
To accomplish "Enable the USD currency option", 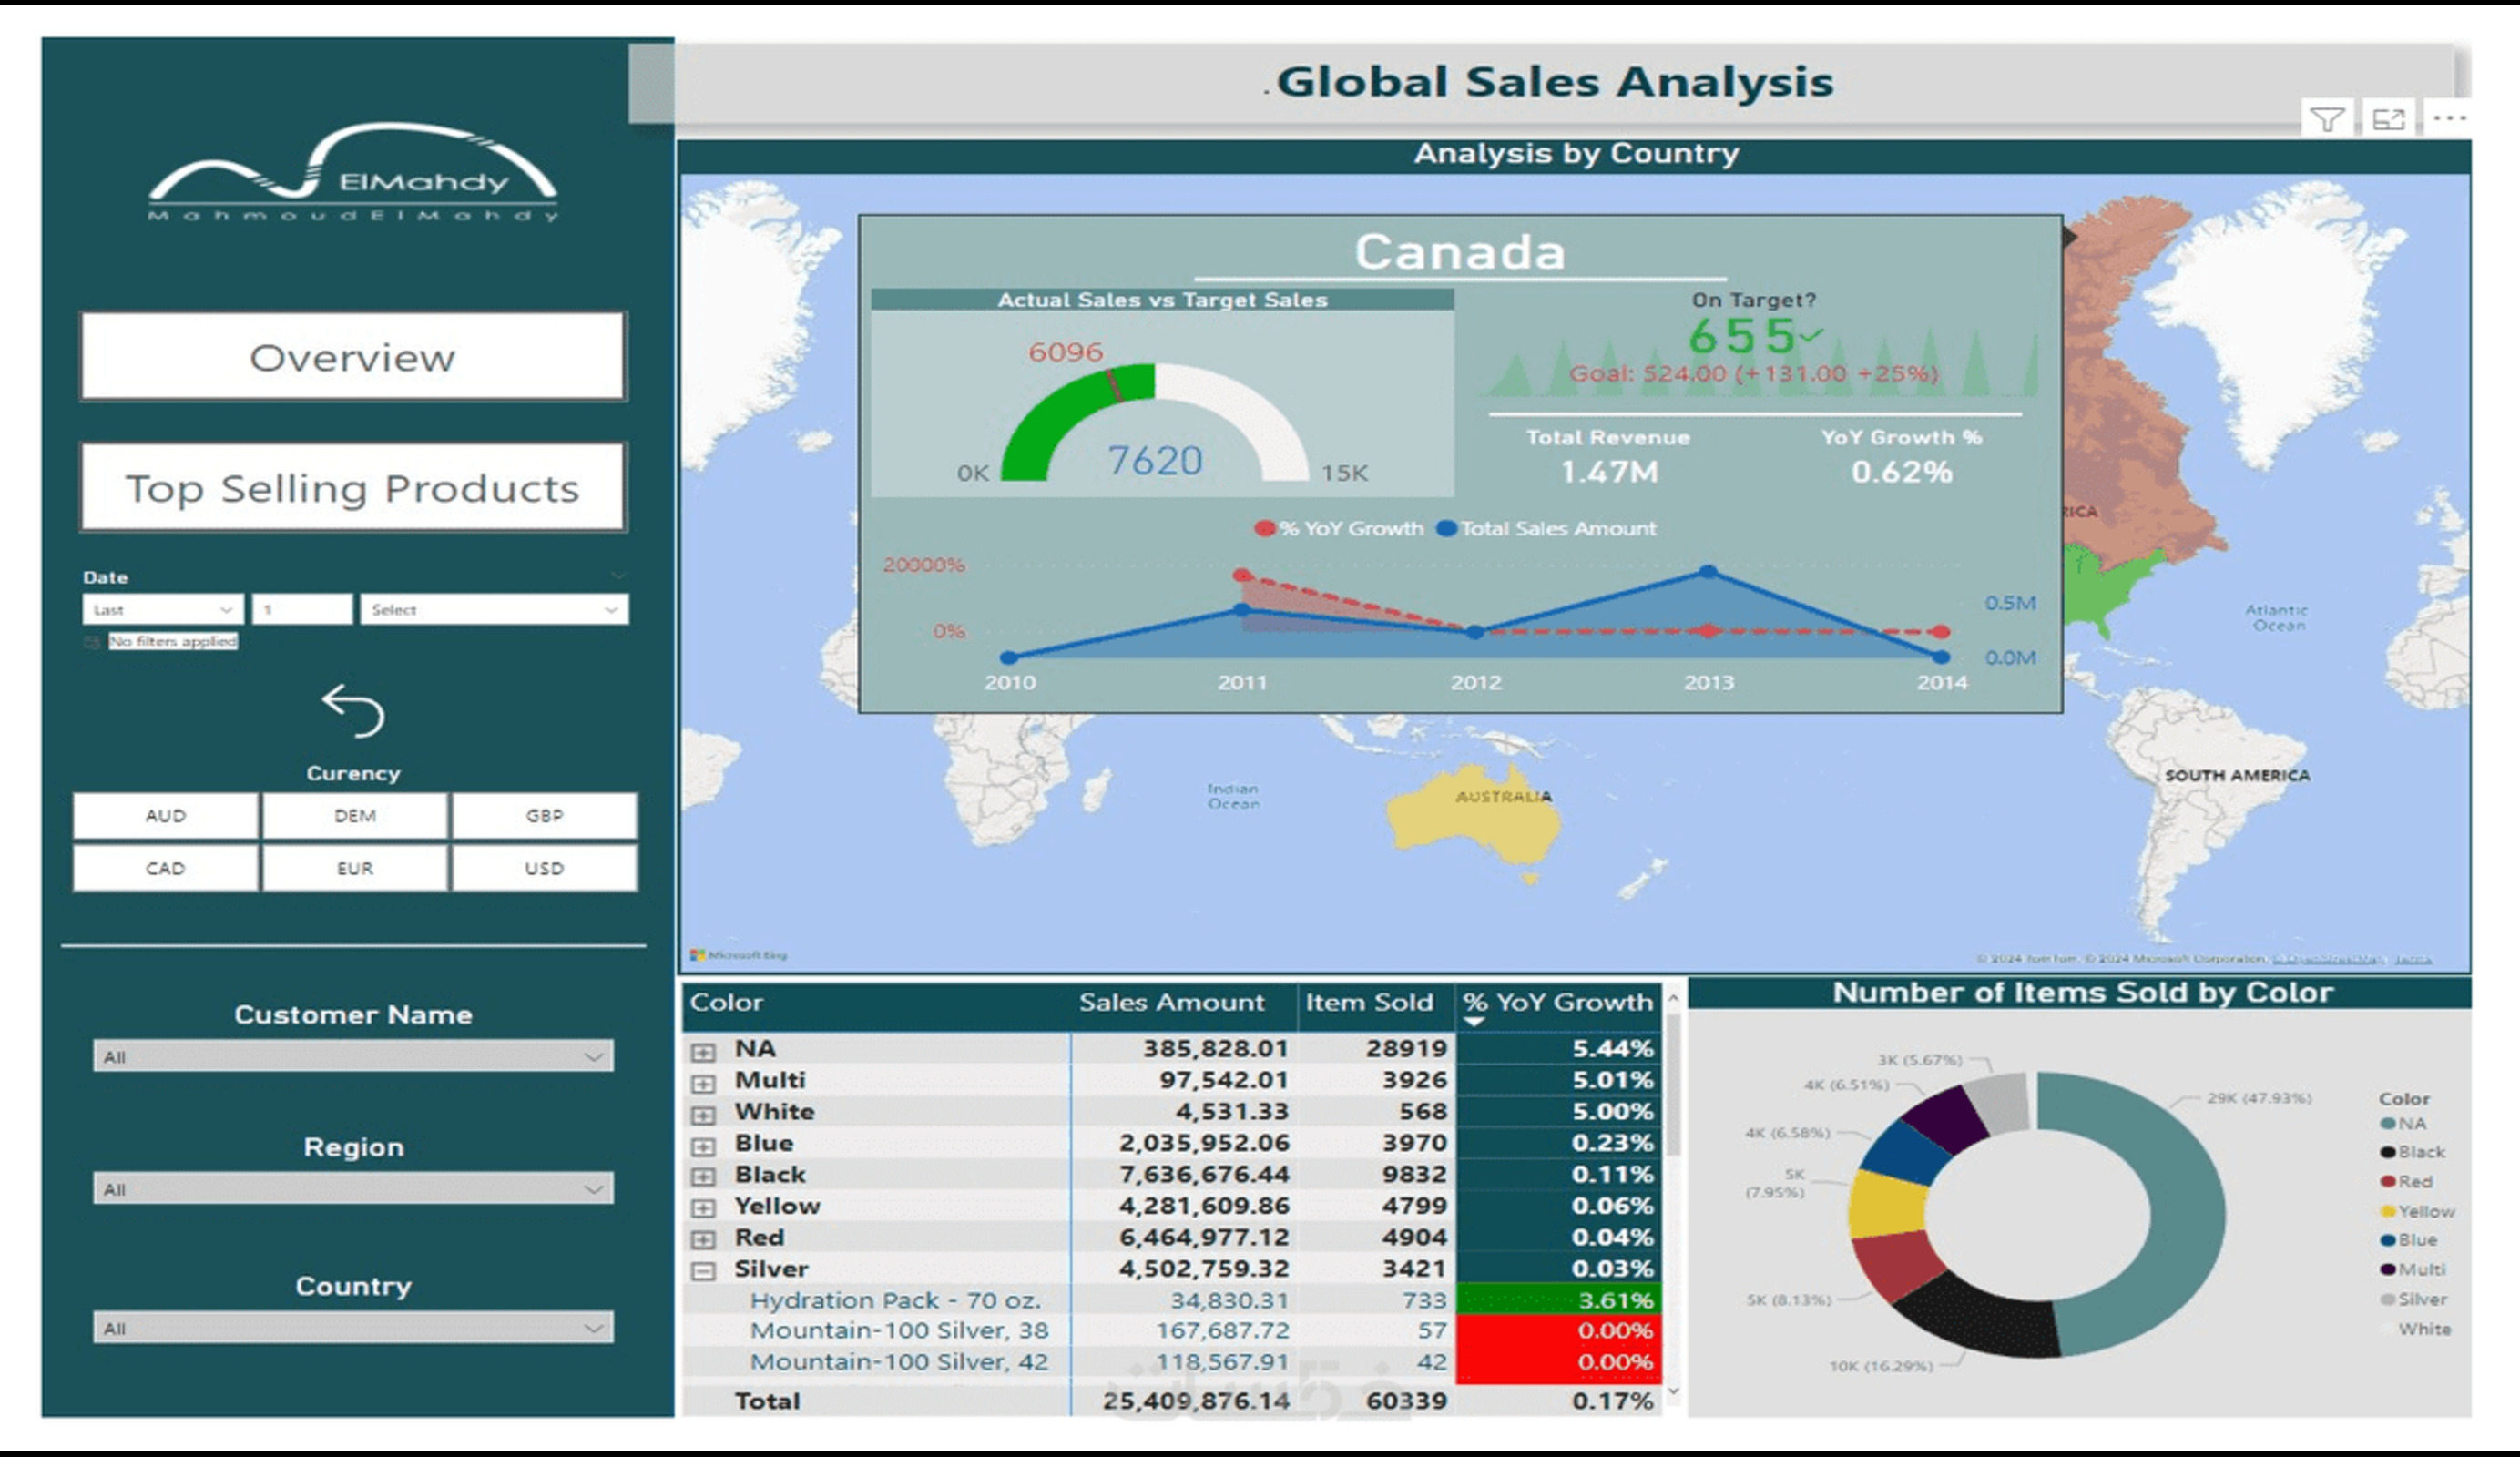I will coord(545,867).
